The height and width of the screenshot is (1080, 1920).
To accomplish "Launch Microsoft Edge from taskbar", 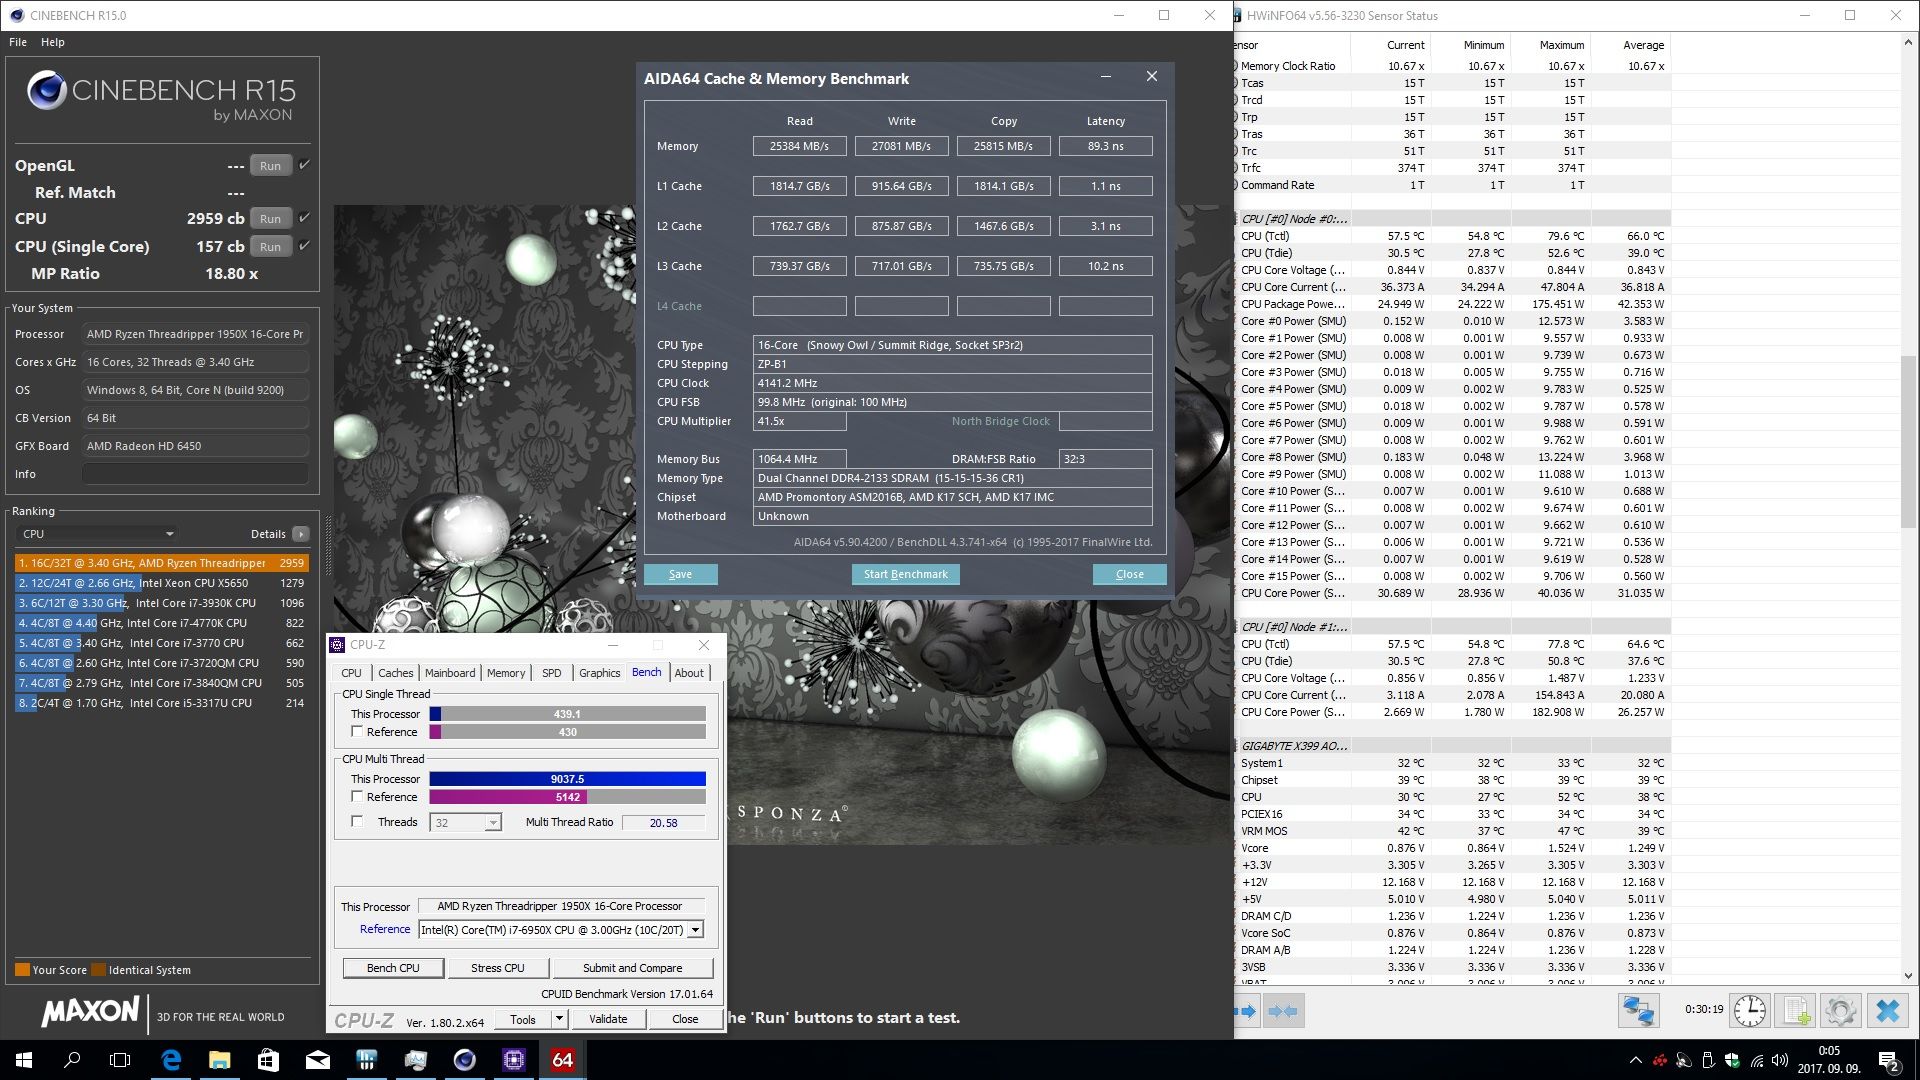I will coord(171,1060).
